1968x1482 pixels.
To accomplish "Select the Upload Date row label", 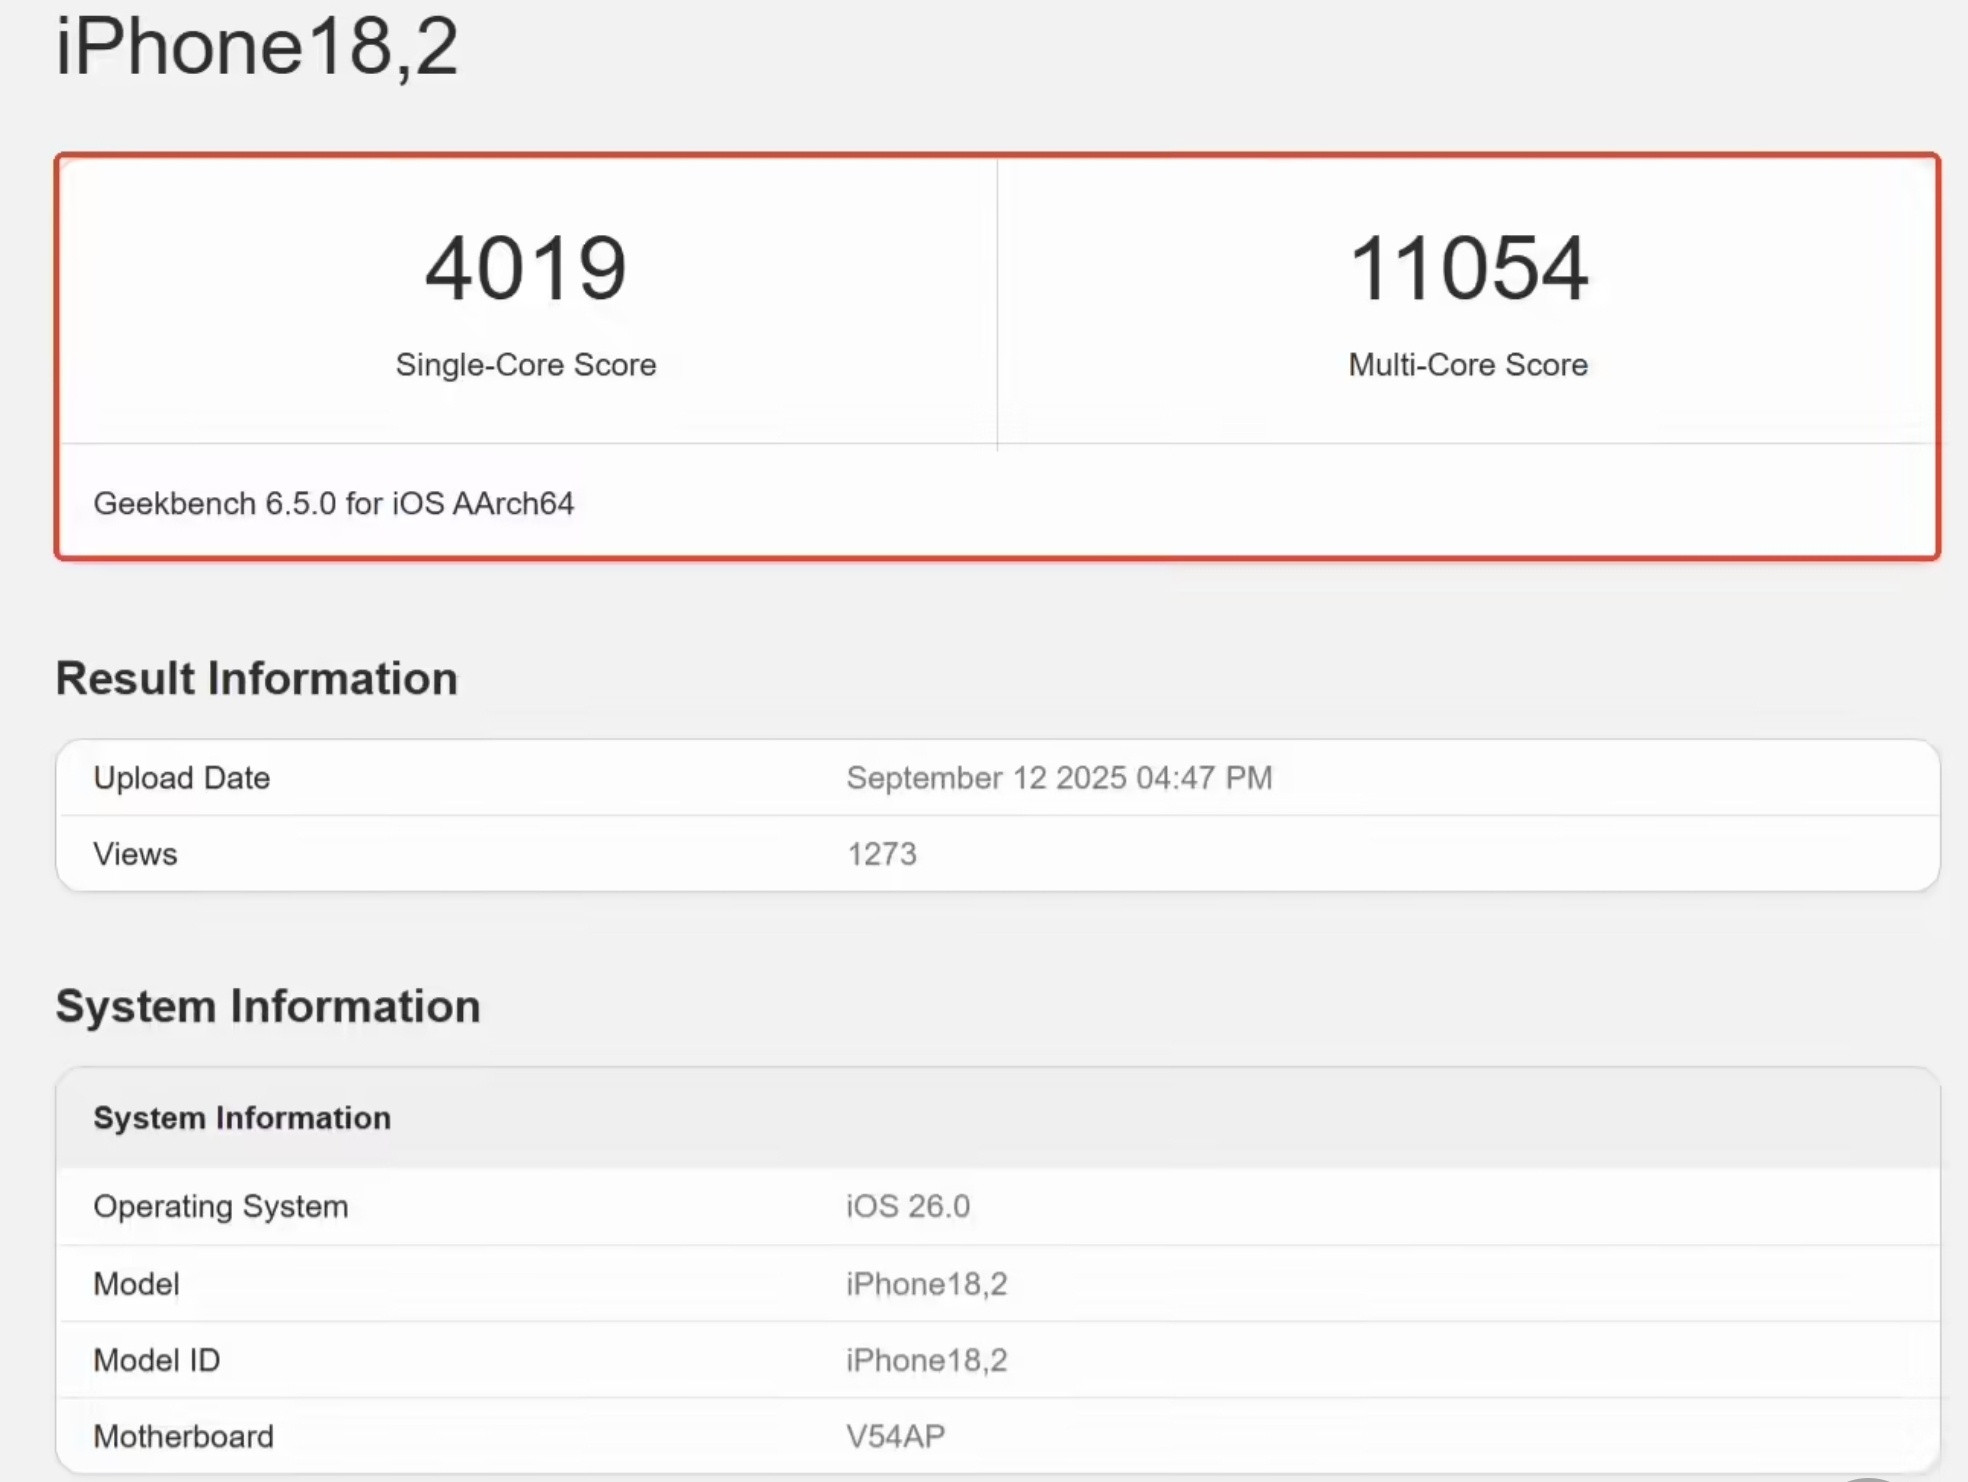I will pos(181,778).
